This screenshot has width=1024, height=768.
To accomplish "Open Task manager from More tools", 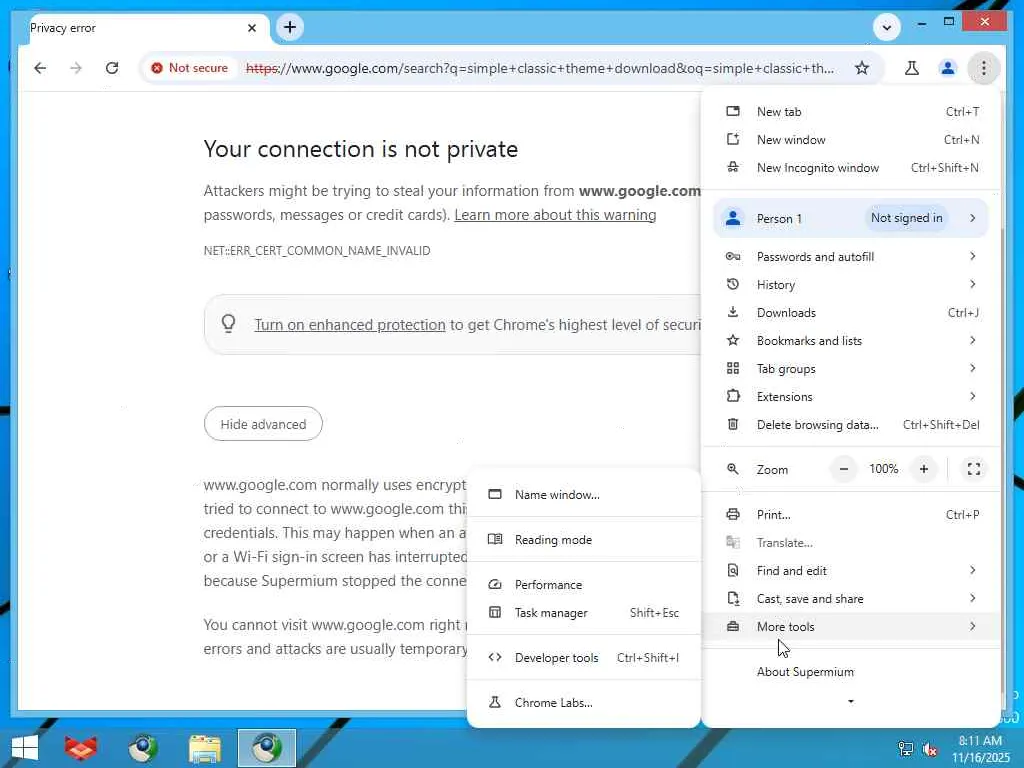I will (x=551, y=613).
